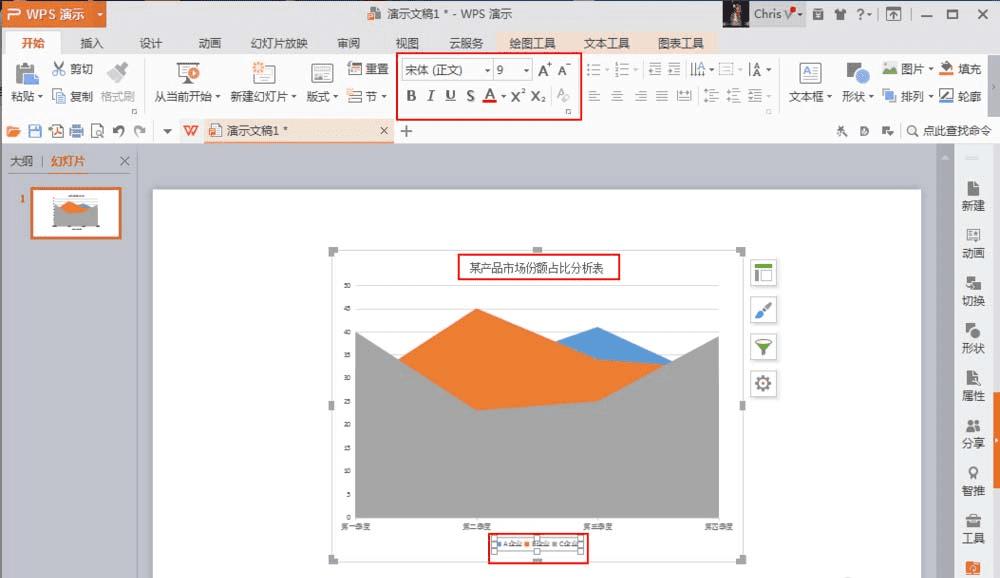The width and height of the screenshot is (1000, 578).
Task: Click the Reset (重置) slide button
Action: pos(367,68)
